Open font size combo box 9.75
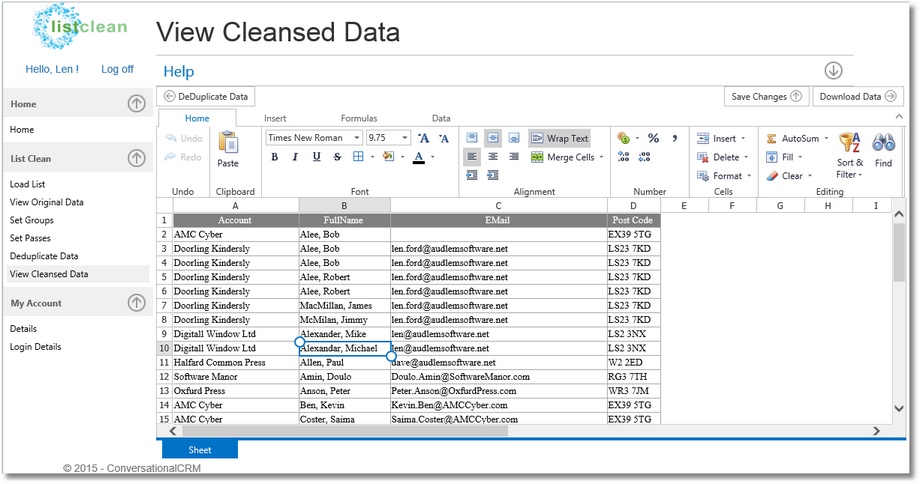Image resolution: width=920 pixels, height=484 pixels. tap(388, 138)
